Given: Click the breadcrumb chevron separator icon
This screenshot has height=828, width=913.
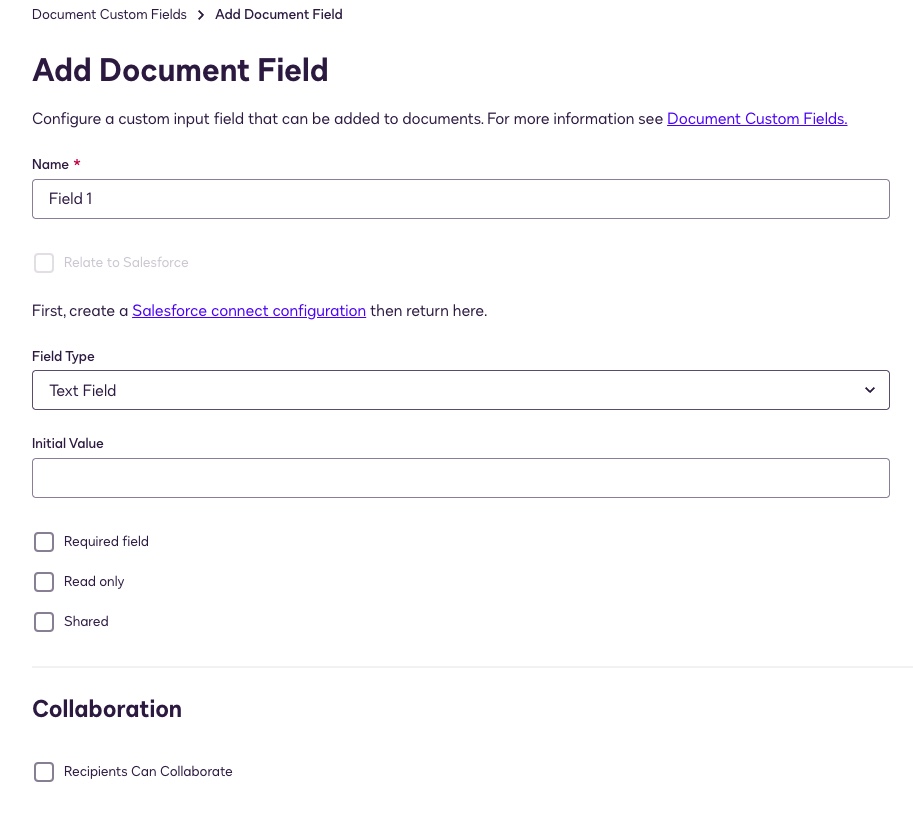Looking at the screenshot, I should (x=200, y=15).
